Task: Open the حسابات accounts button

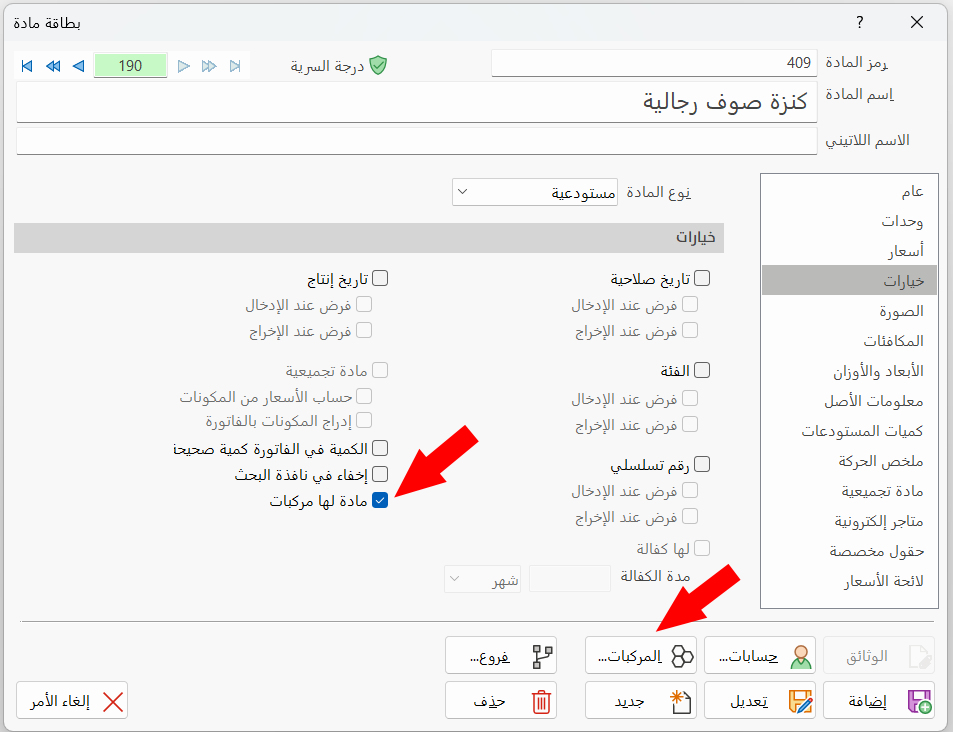Action: [760, 655]
